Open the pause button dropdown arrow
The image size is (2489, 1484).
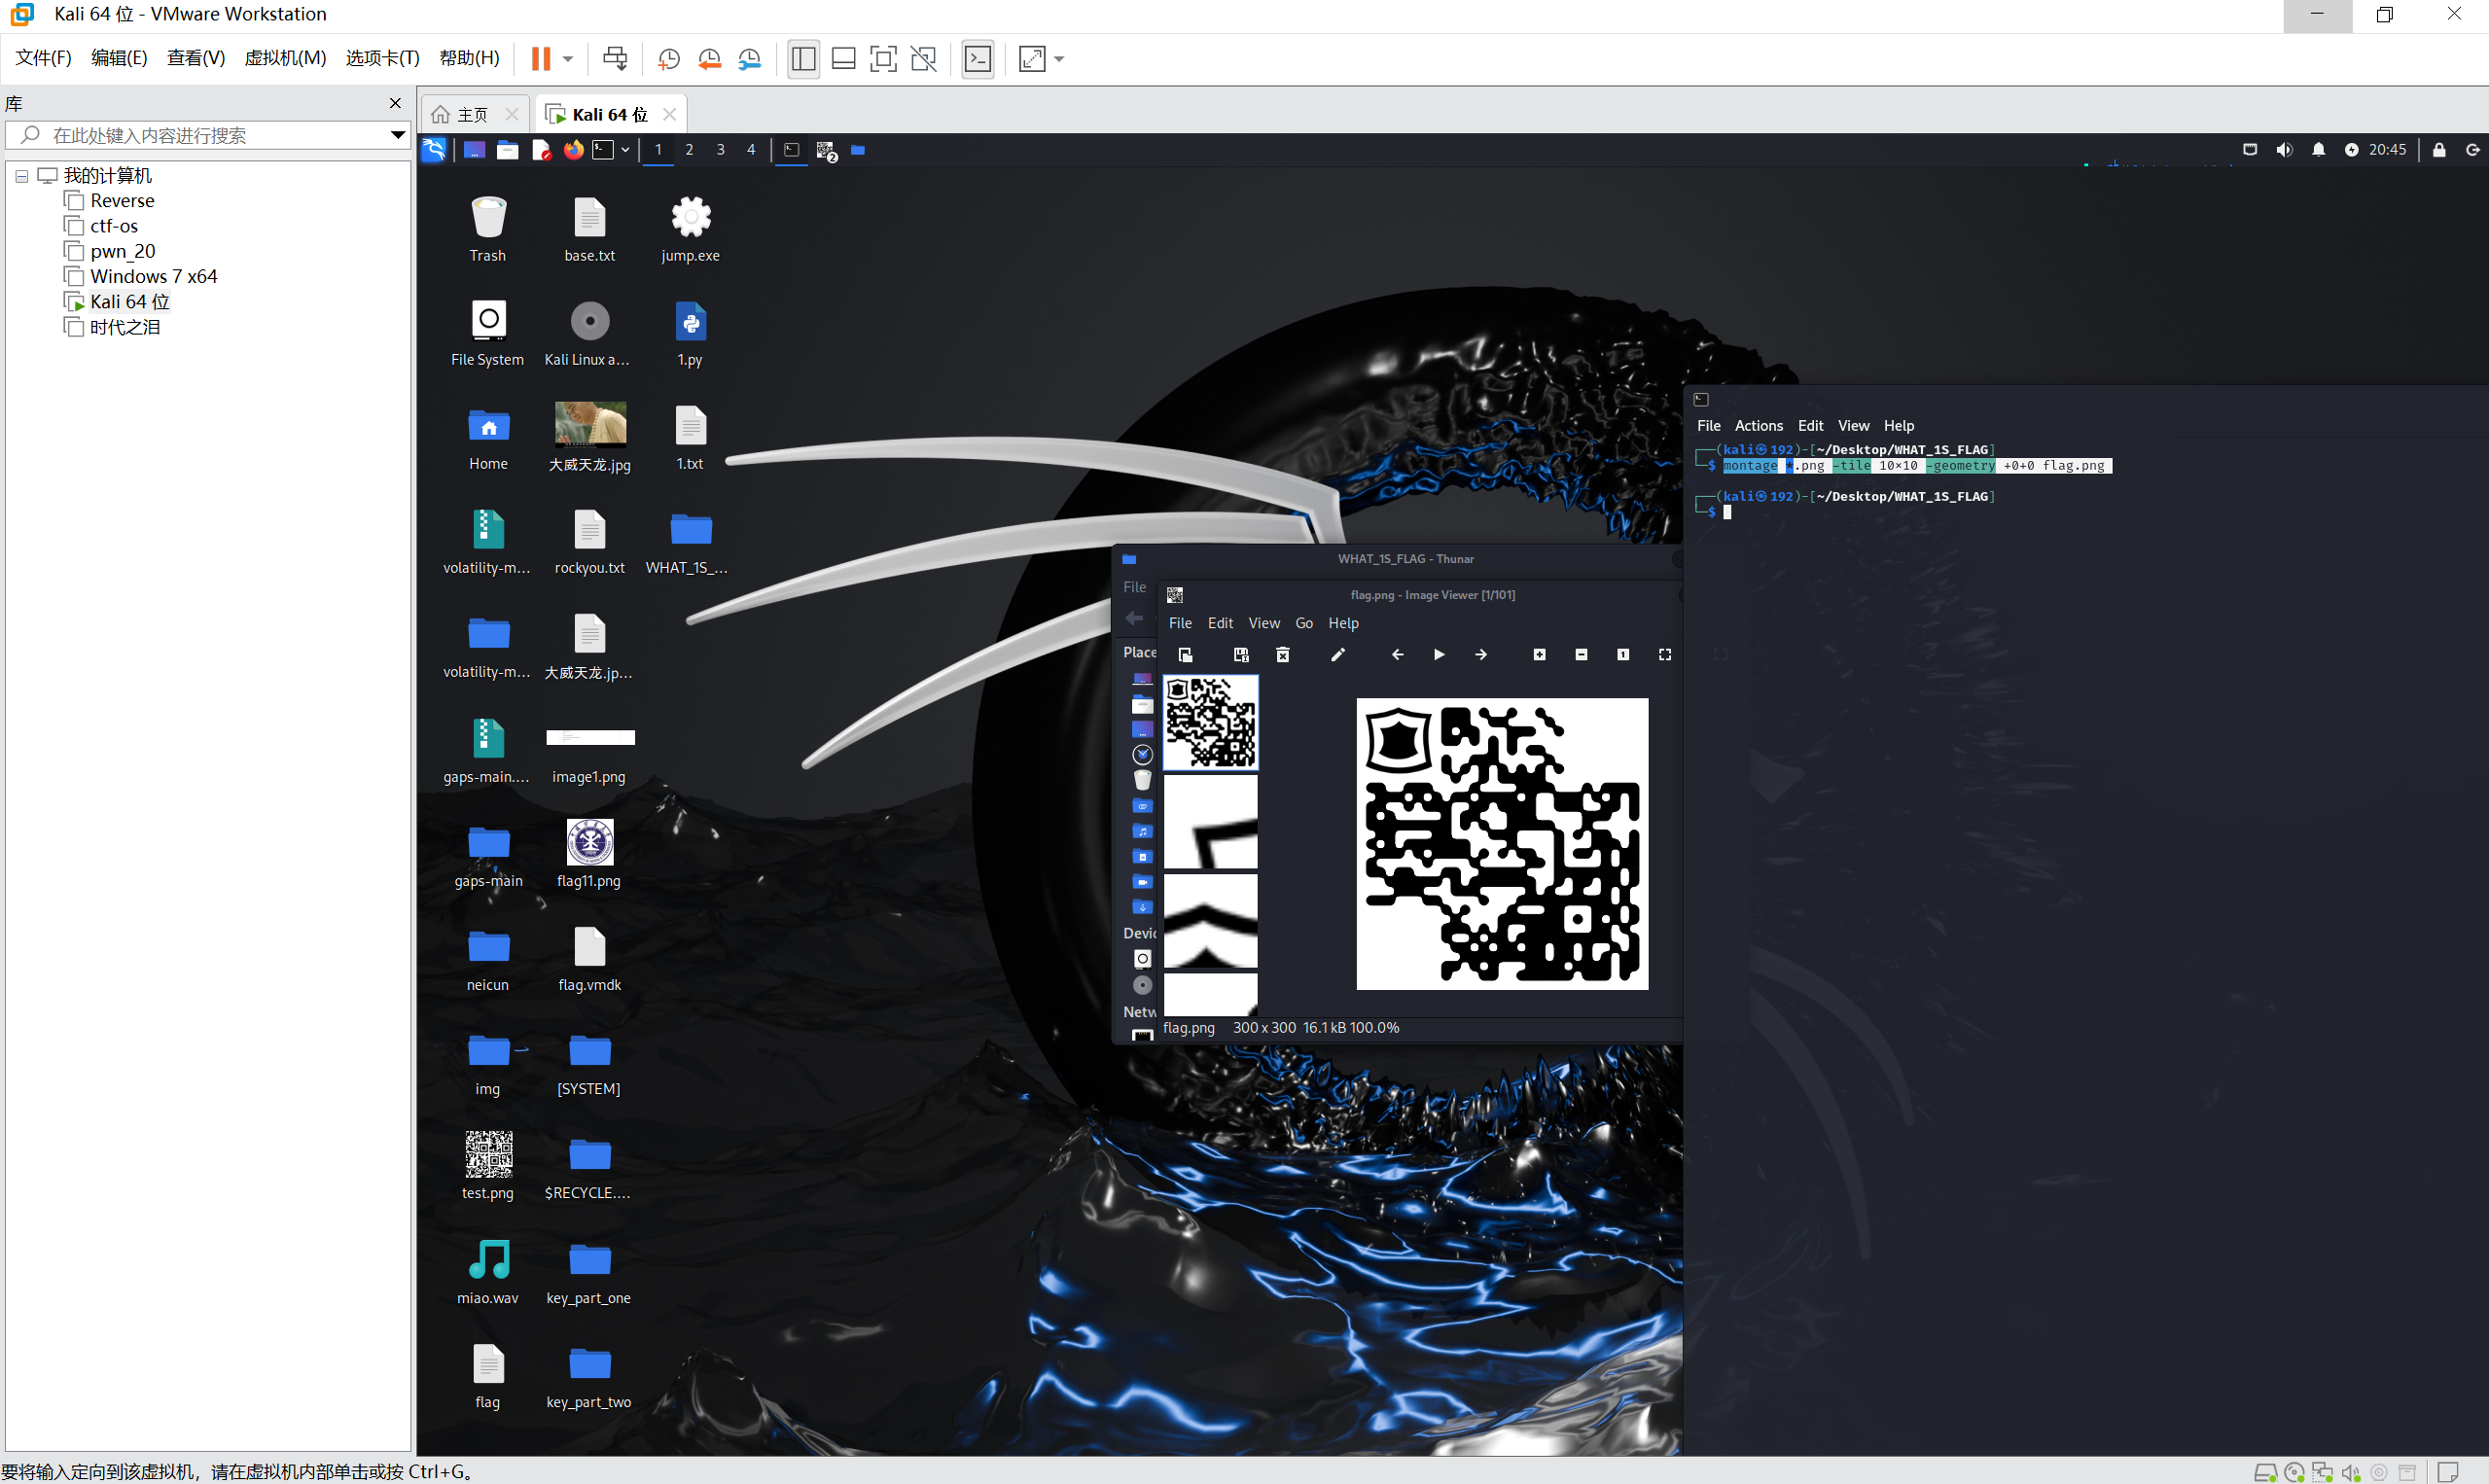pos(567,59)
